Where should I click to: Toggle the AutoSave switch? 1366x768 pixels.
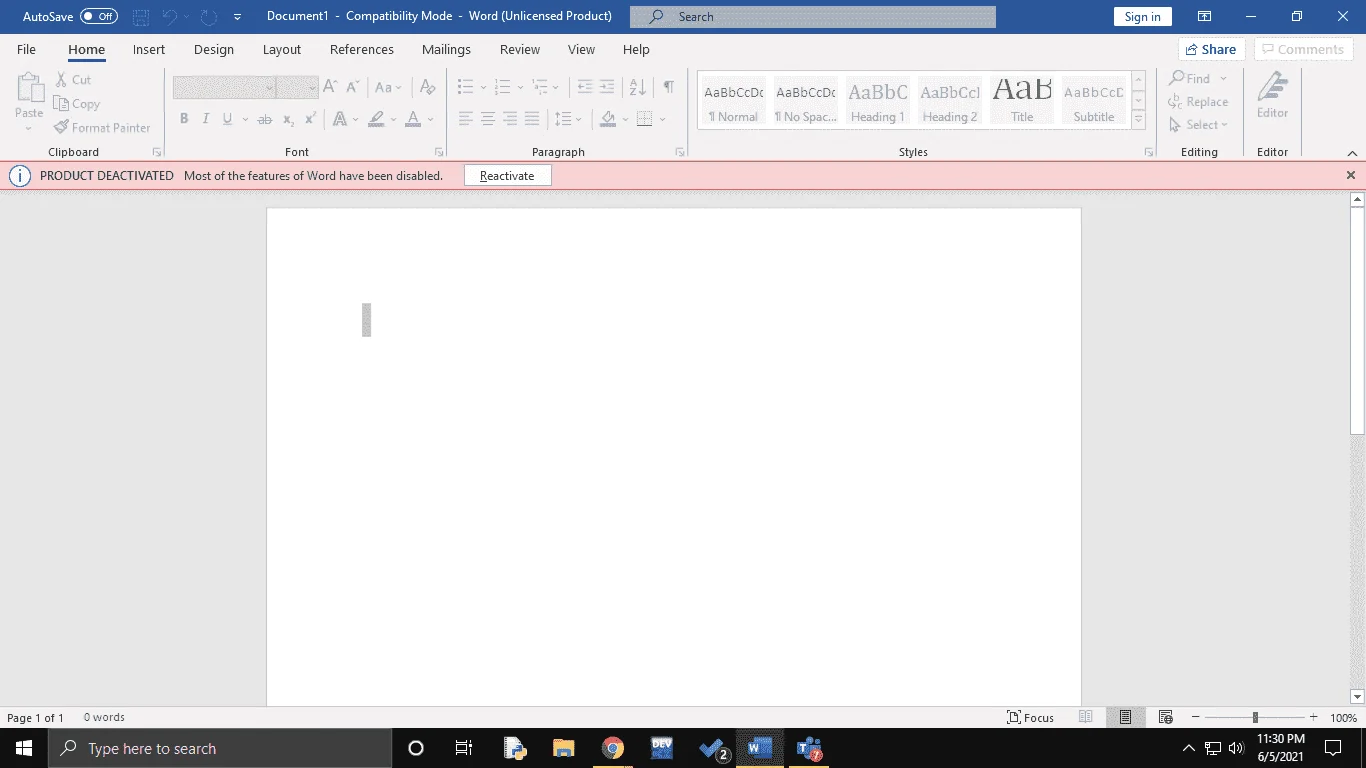tap(99, 17)
